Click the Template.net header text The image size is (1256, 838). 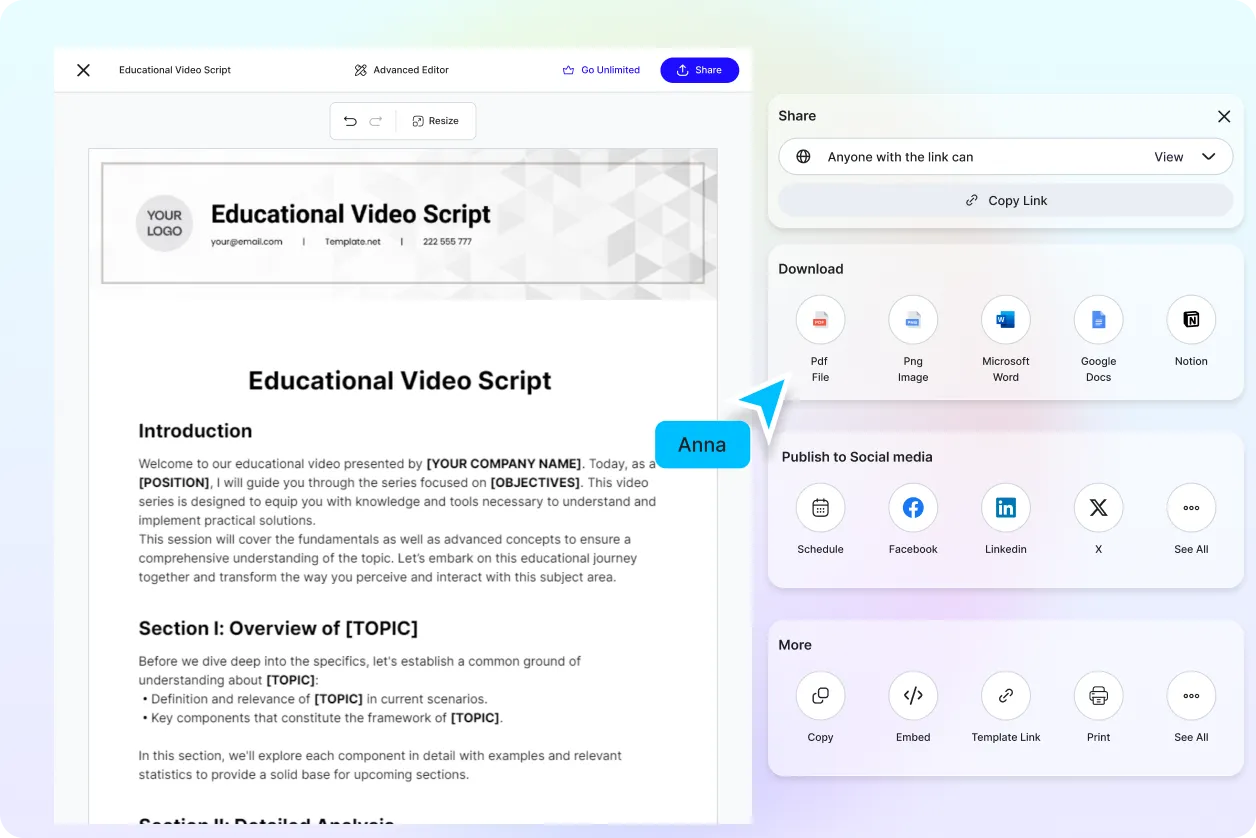coord(352,242)
